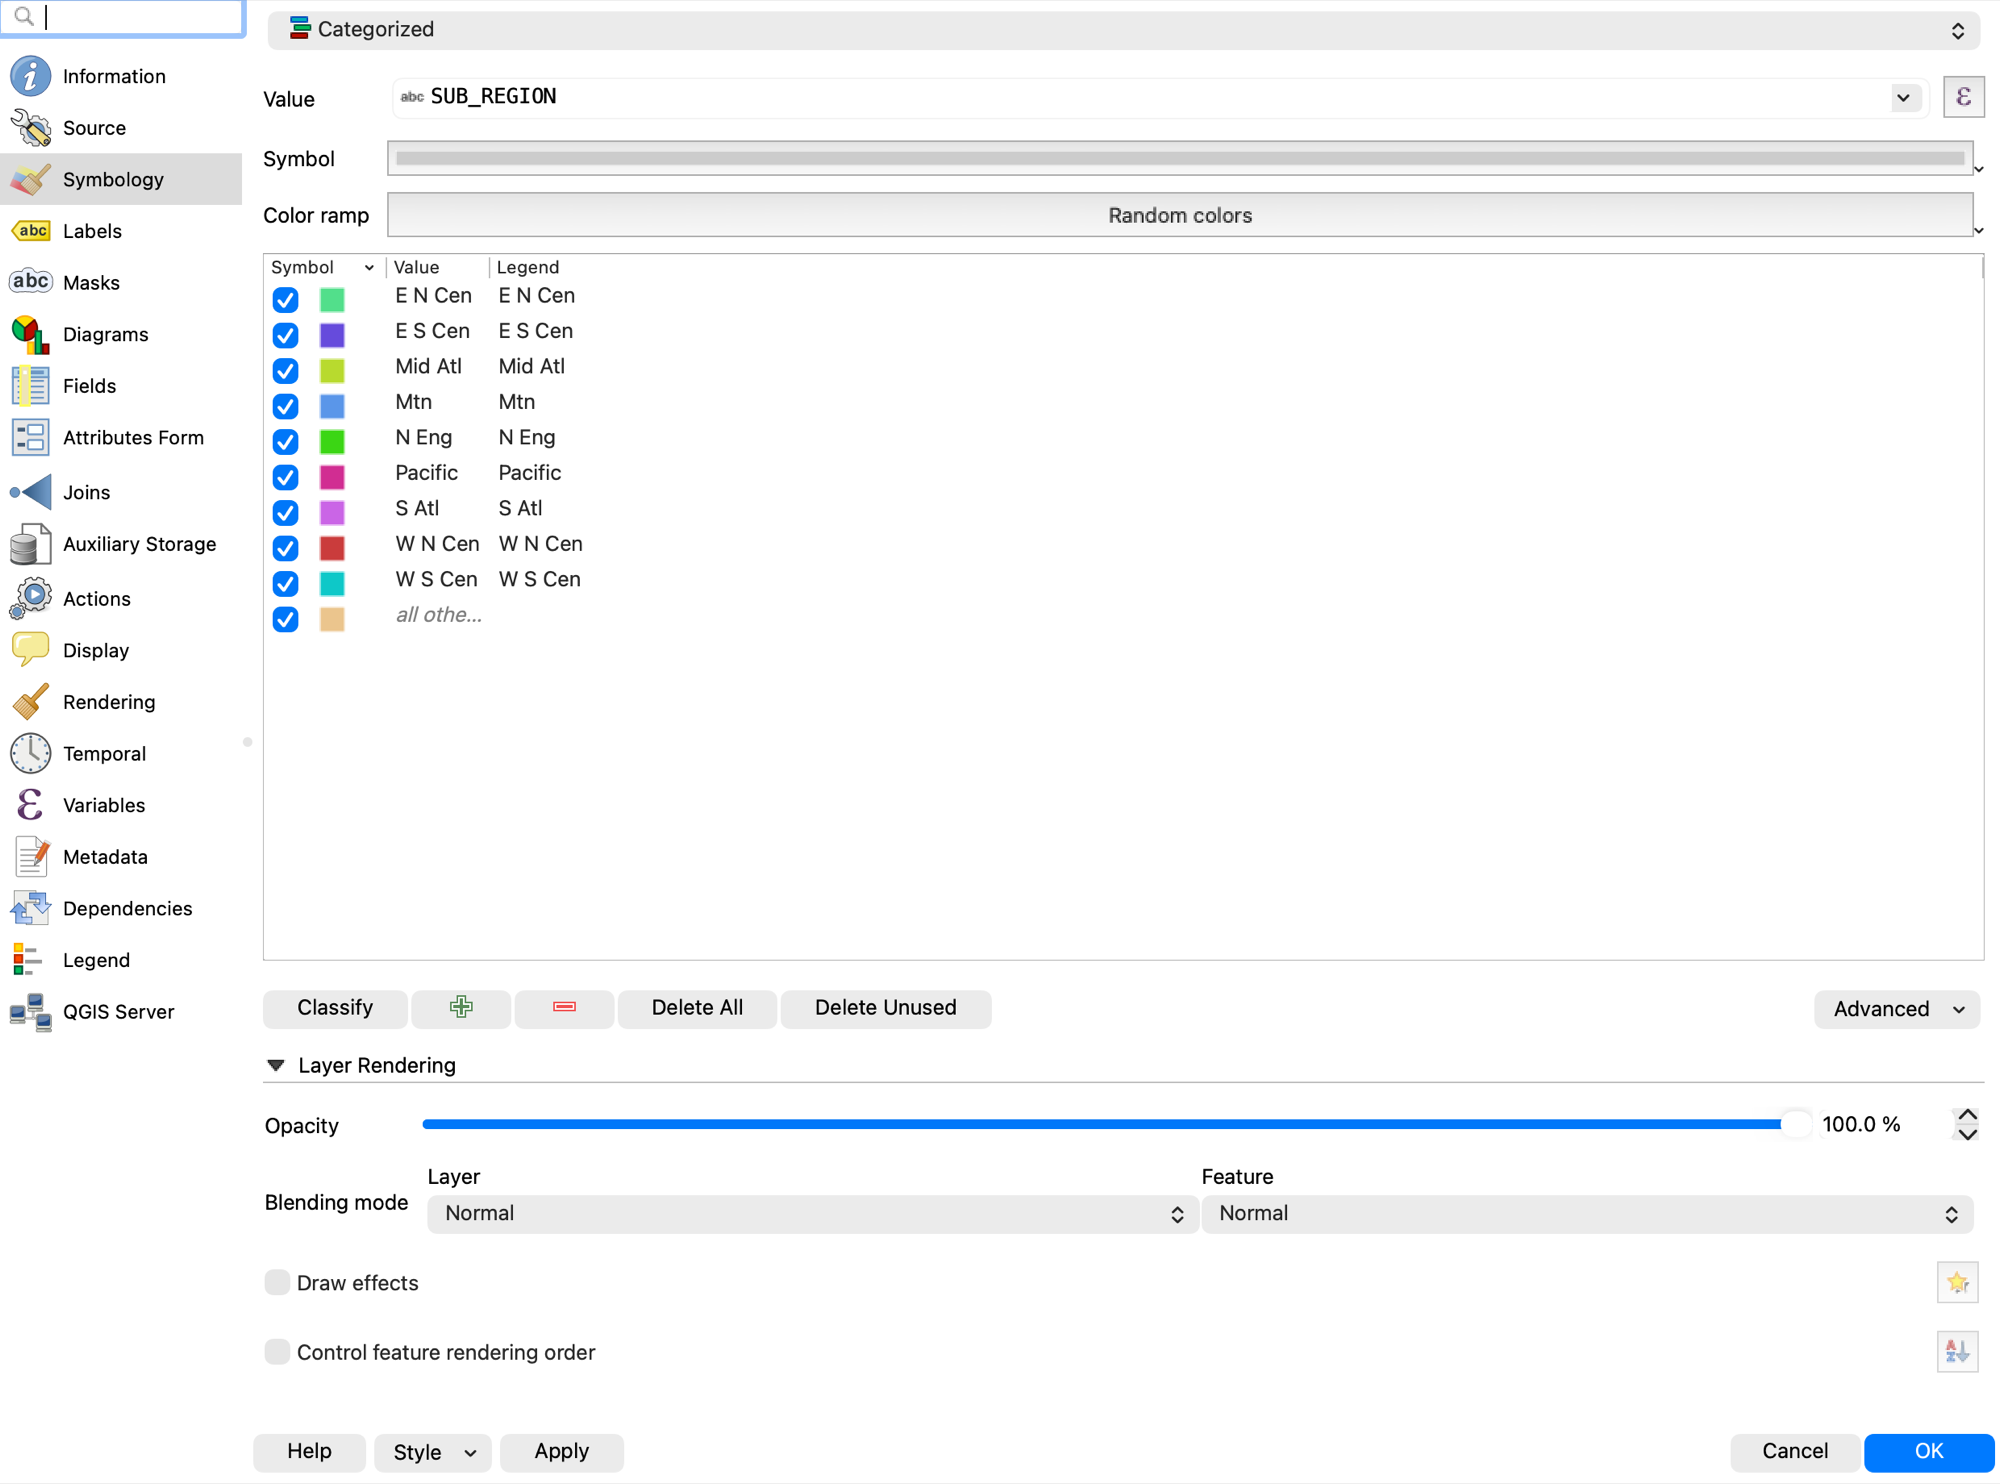
Task: Open the Joins section icon
Action: [30, 492]
